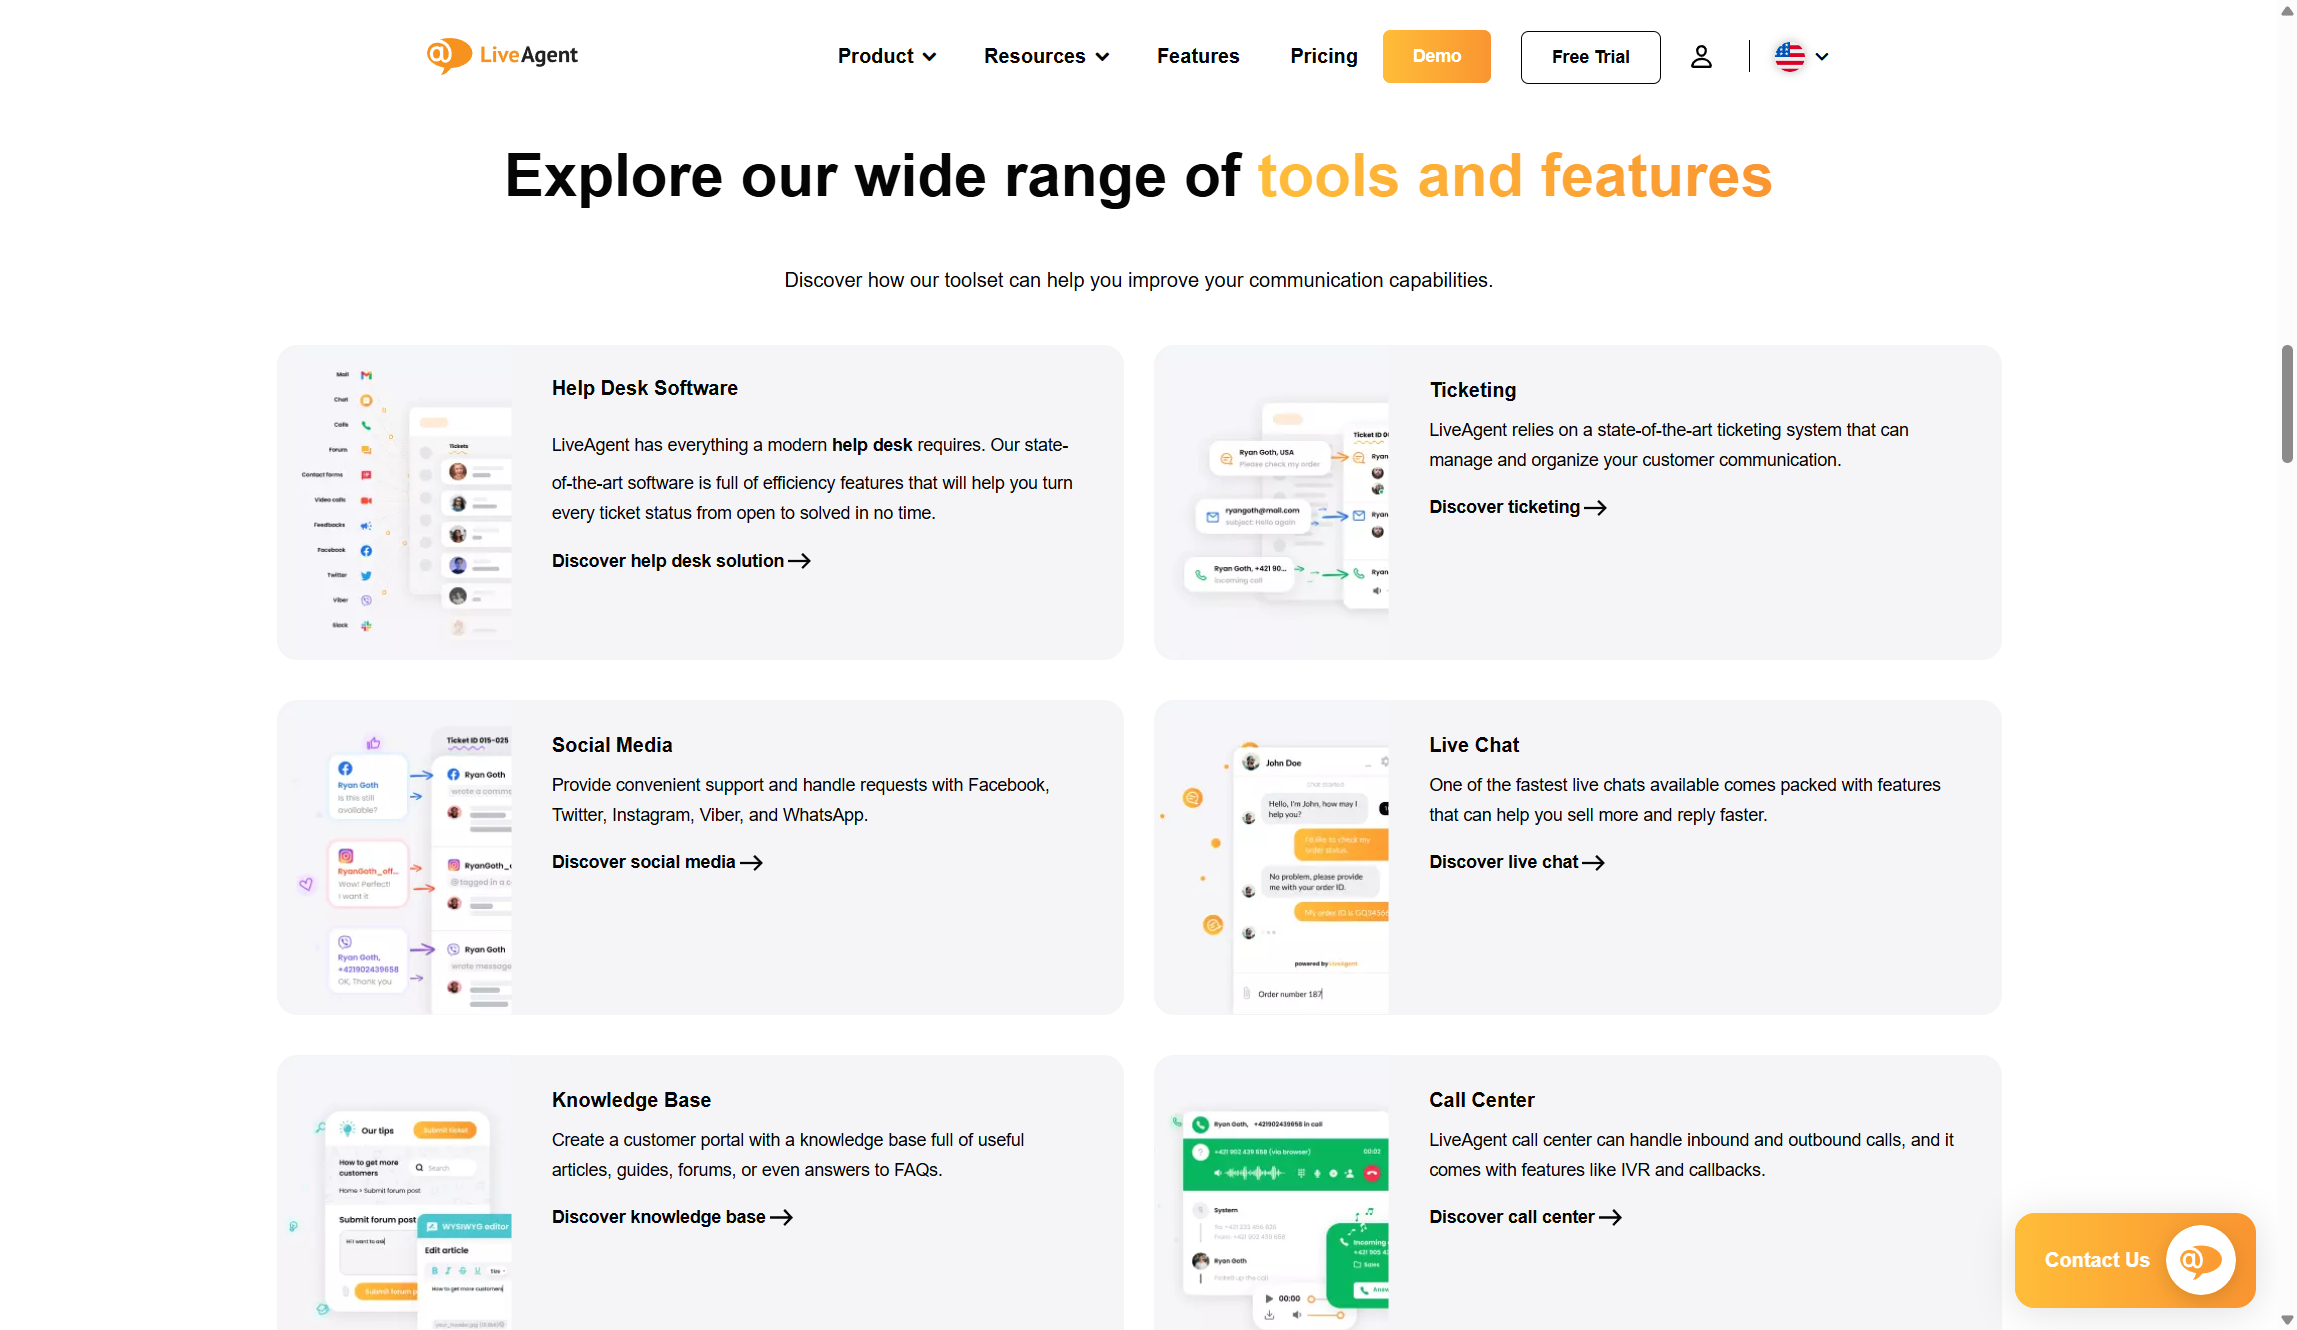The image size is (2297, 1330).
Task: Open the user account profile icon
Action: click(1701, 57)
